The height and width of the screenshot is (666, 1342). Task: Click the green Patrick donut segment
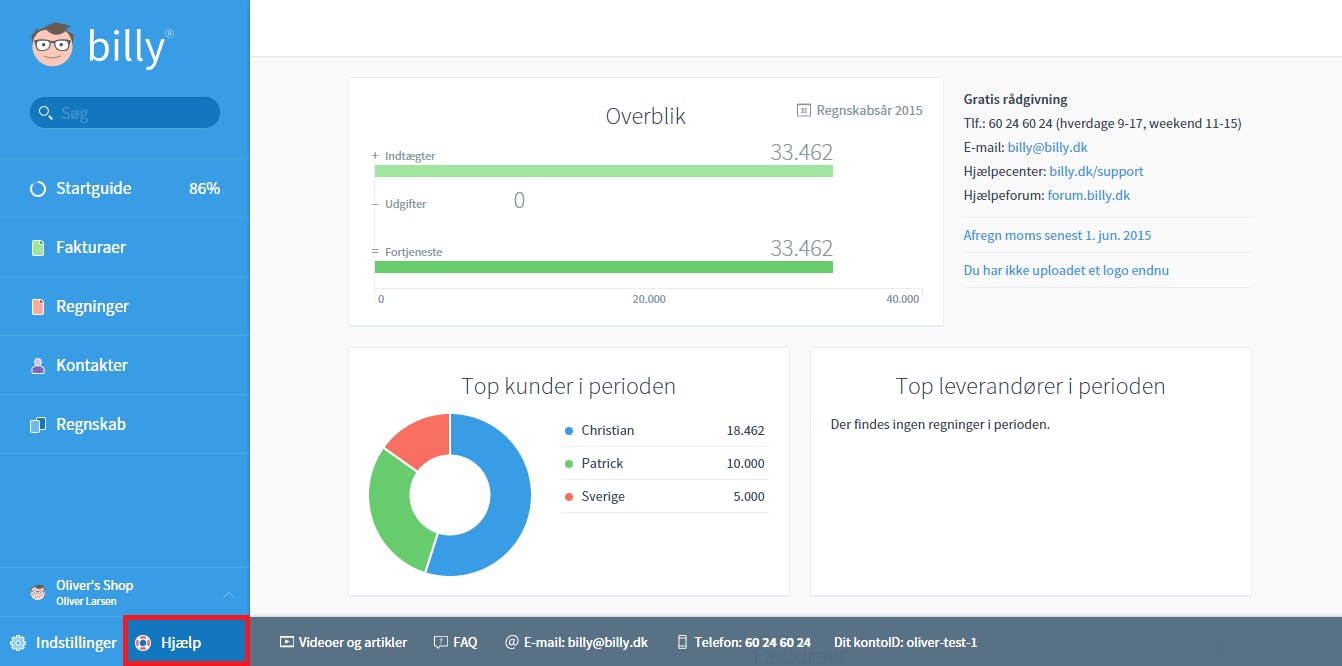tap(391, 510)
